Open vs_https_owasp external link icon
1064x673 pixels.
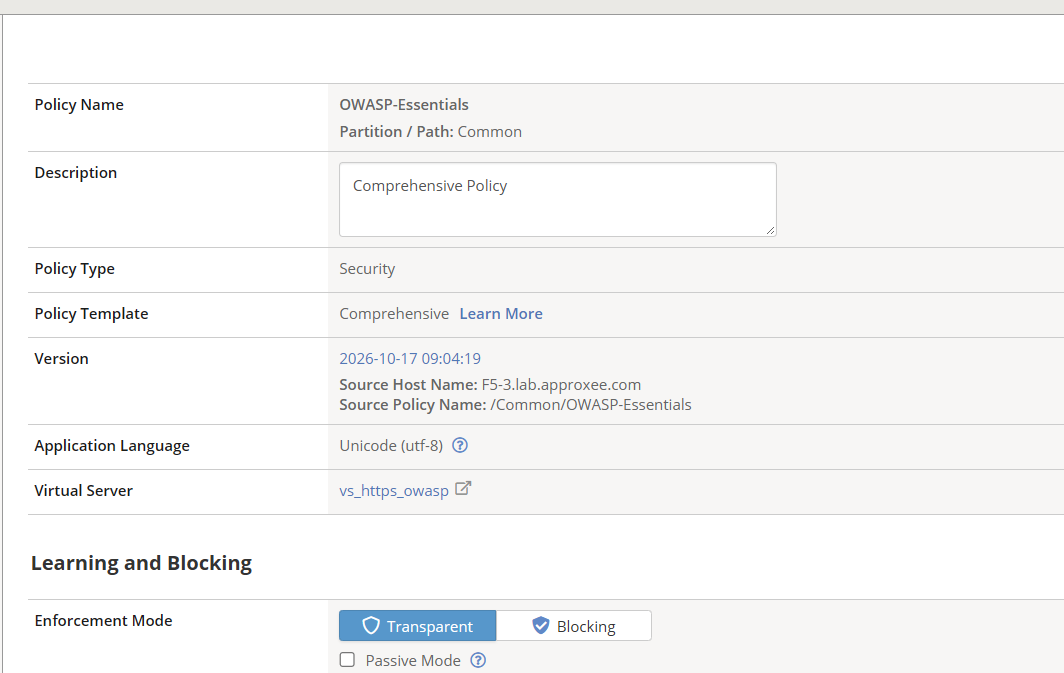pos(463,488)
